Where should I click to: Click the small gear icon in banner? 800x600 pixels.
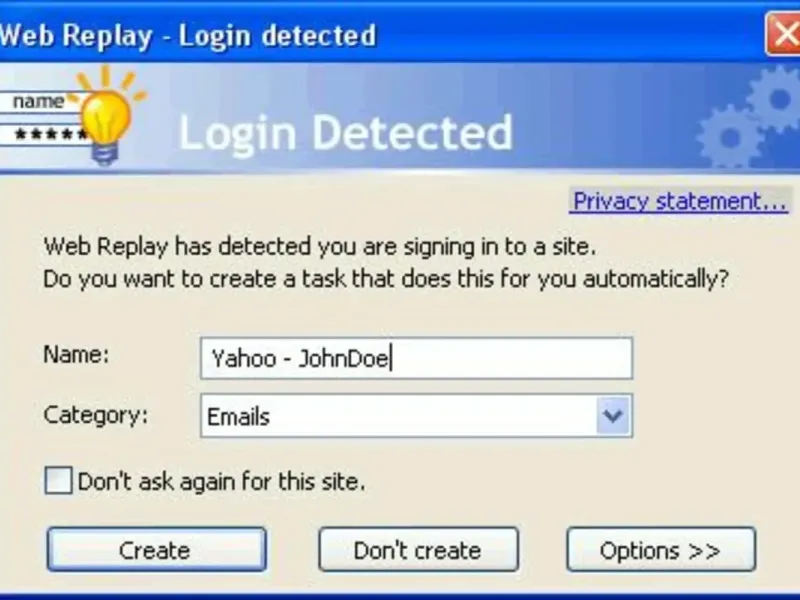click(730, 137)
